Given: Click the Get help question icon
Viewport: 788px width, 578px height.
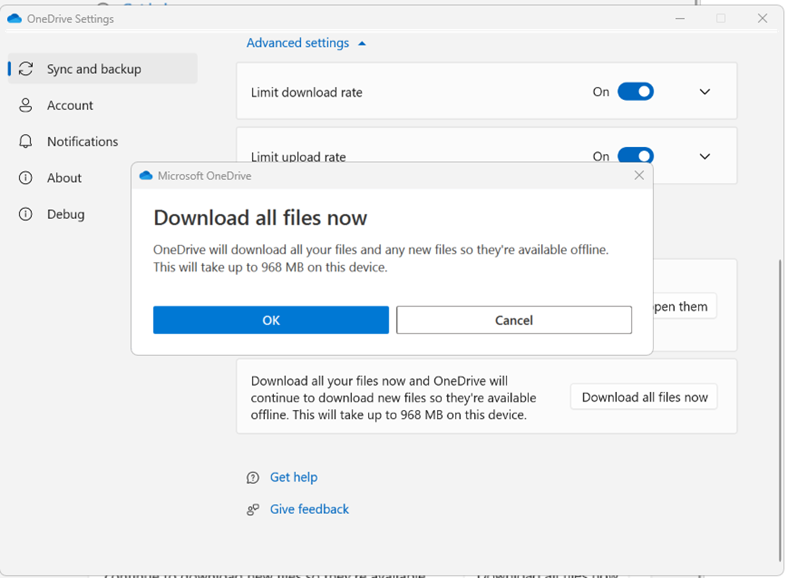Looking at the screenshot, I should pos(253,477).
